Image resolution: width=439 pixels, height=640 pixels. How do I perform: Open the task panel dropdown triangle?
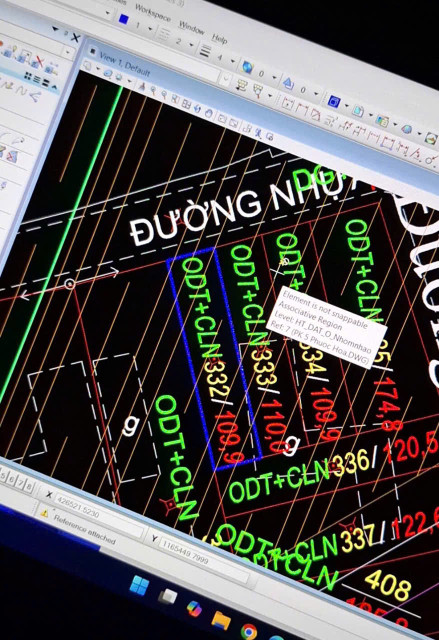55,29
